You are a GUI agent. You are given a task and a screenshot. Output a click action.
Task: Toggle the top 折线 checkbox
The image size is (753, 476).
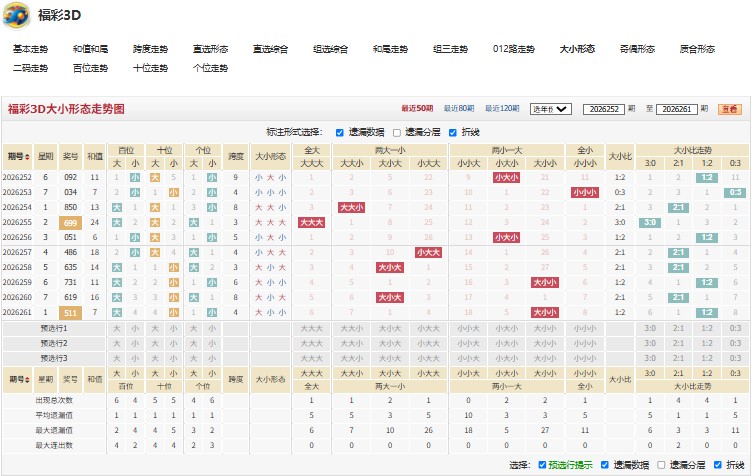click(452, 133)
